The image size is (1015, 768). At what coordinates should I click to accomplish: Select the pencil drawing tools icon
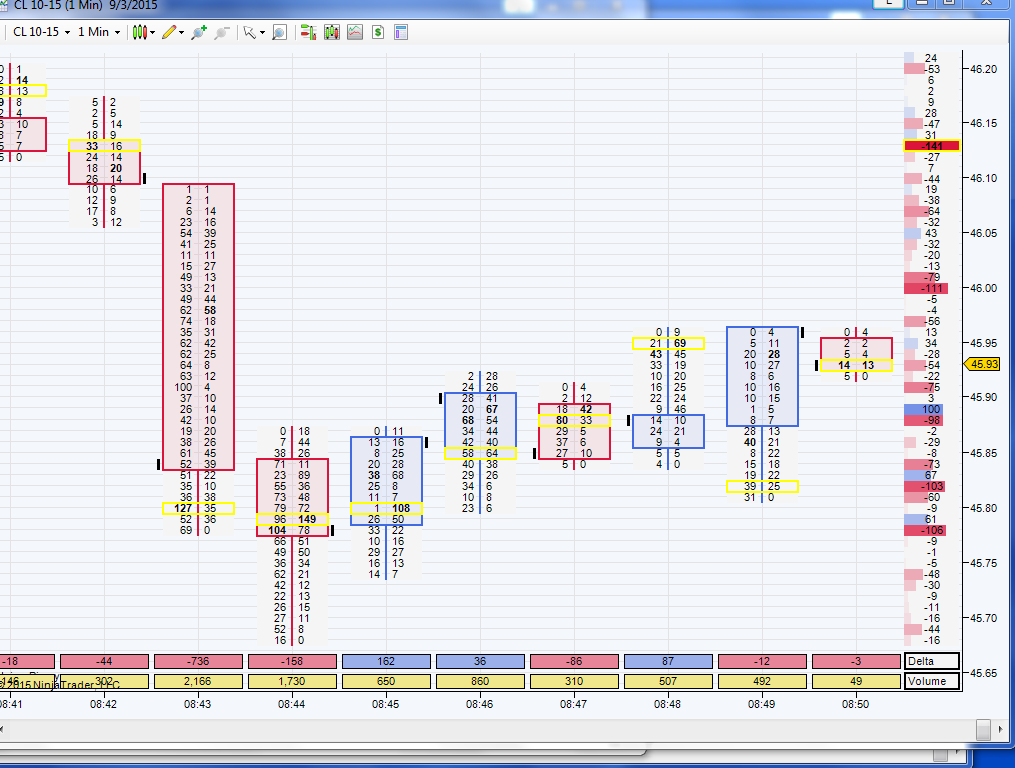(170, 32)
